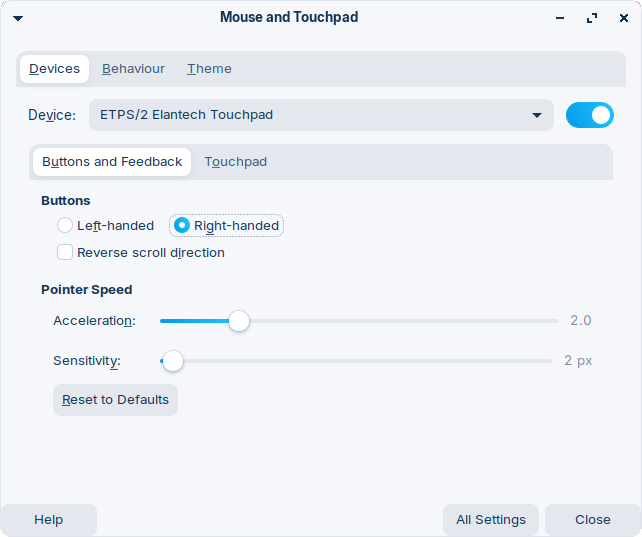Close window using title bar X icon
This screenshot has height=537, width=642.
click(x=624, y=18)
